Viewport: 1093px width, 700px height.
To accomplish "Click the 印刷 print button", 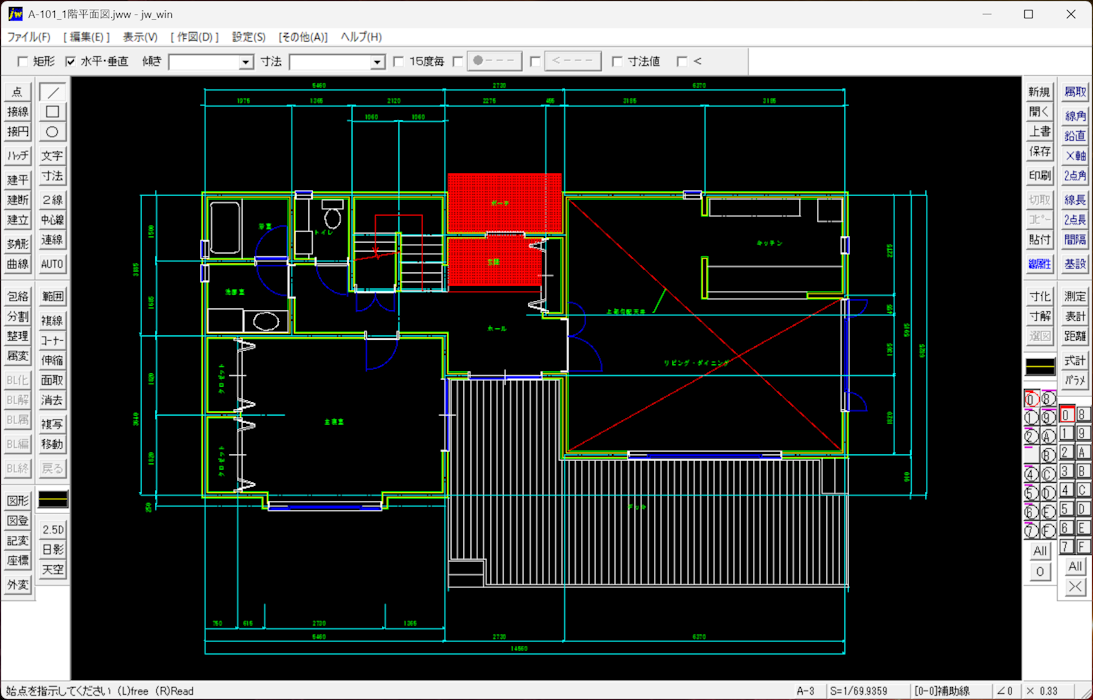I will 1039,176.
